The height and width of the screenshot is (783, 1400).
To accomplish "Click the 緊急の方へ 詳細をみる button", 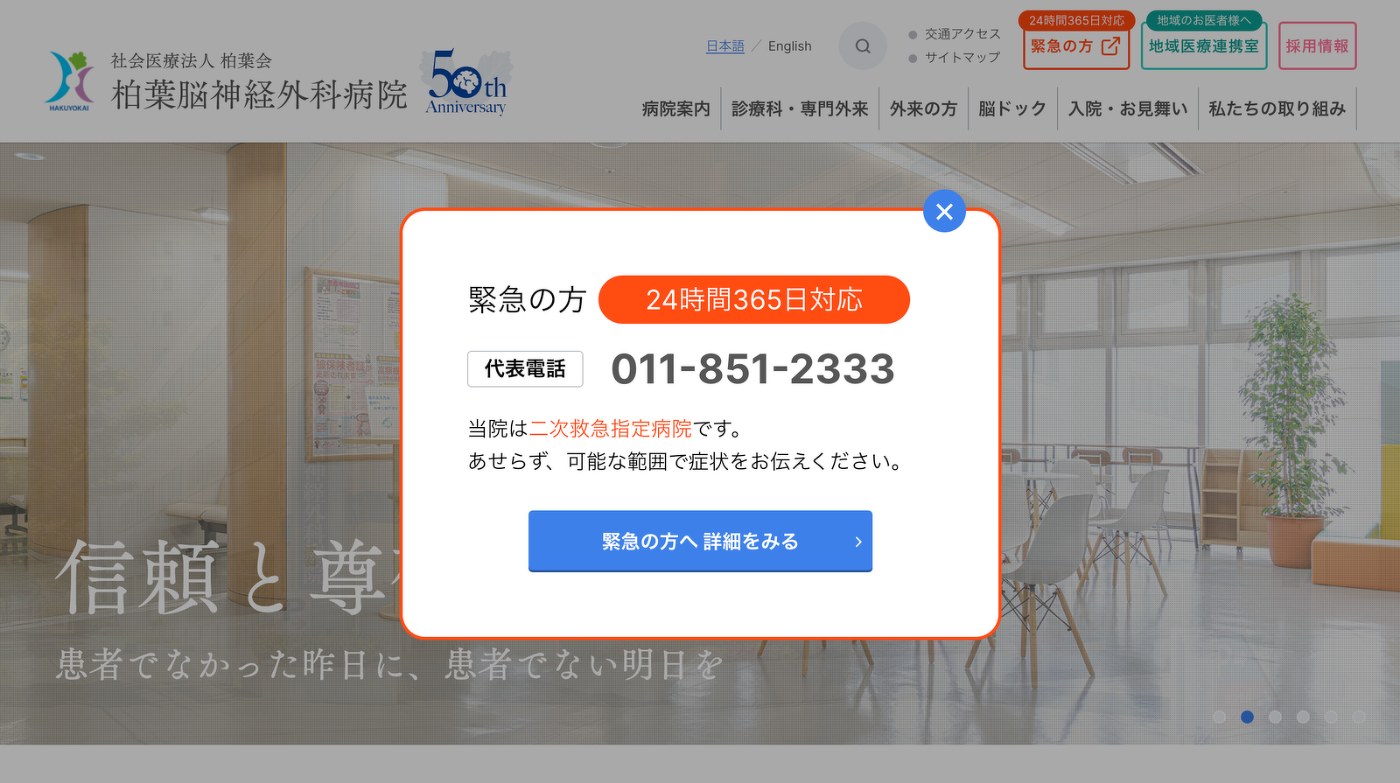I will (x=700, y=541).
